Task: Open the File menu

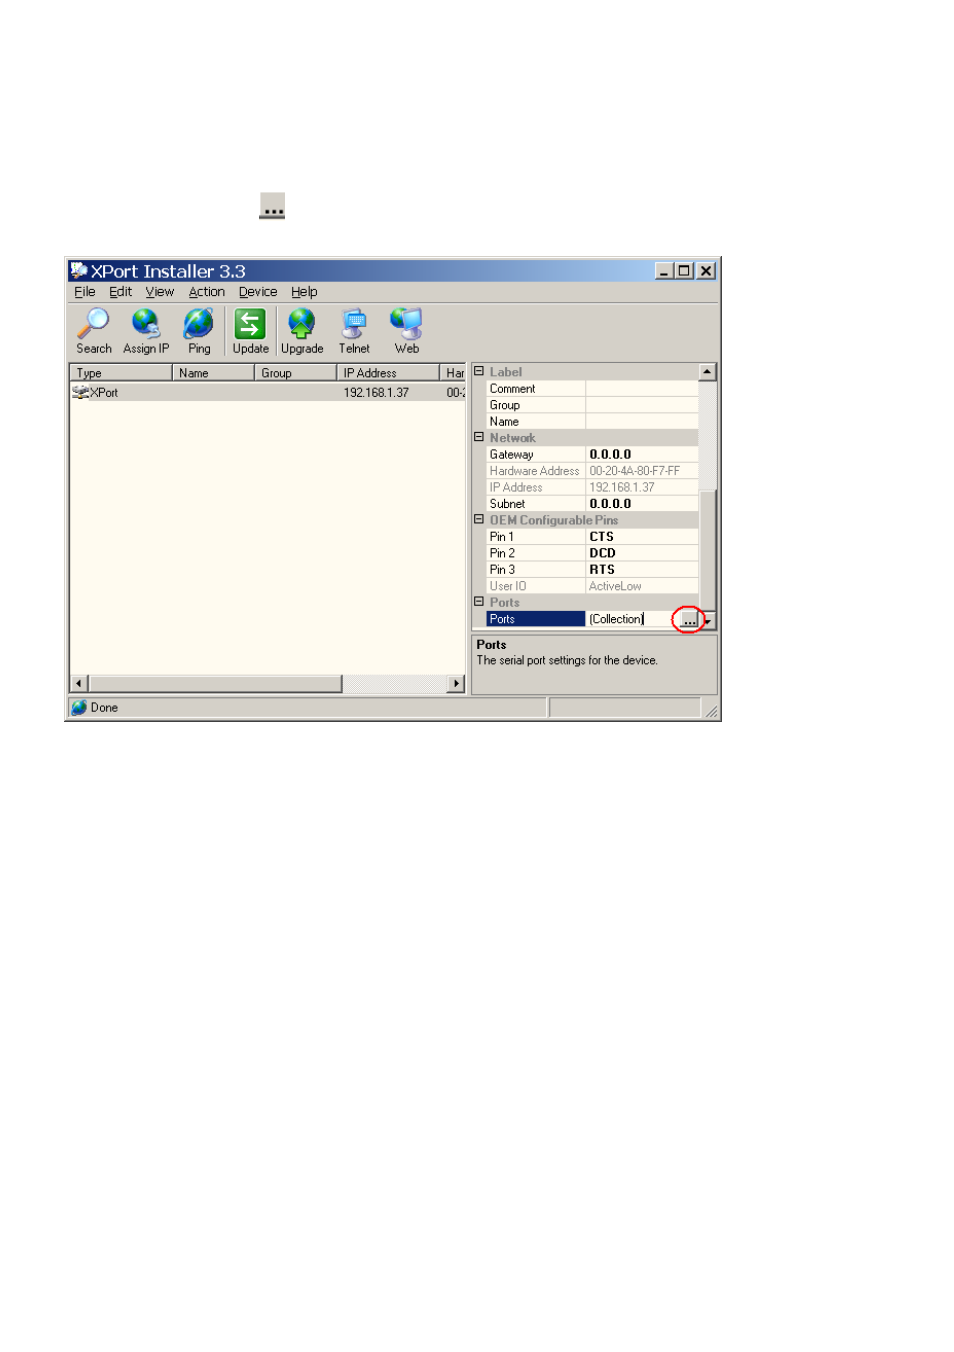Action: (x=85, y=292)
